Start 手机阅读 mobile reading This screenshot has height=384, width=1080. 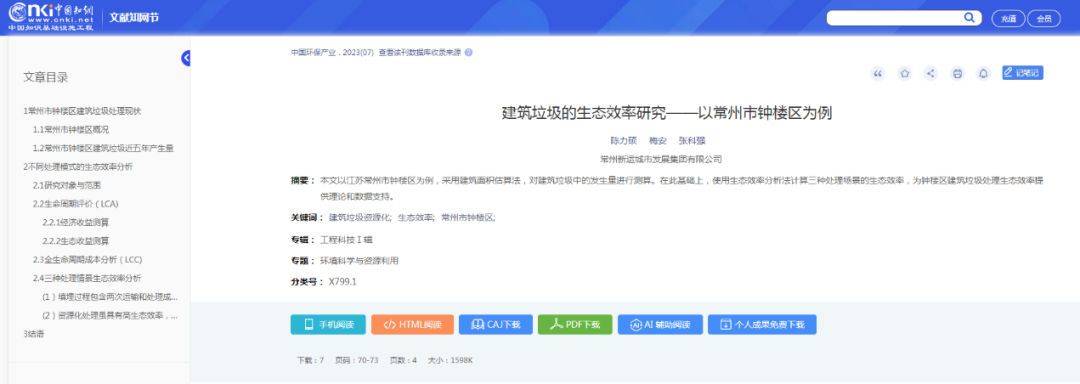coord(327,325)
